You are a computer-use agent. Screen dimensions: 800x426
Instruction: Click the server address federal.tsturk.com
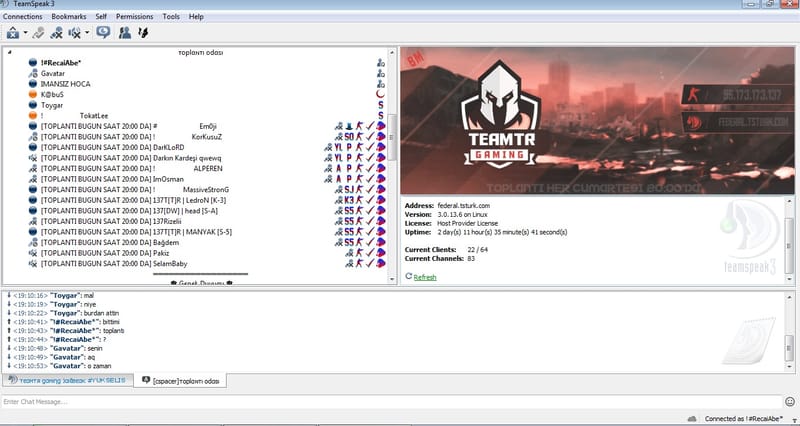click(463, 206)
